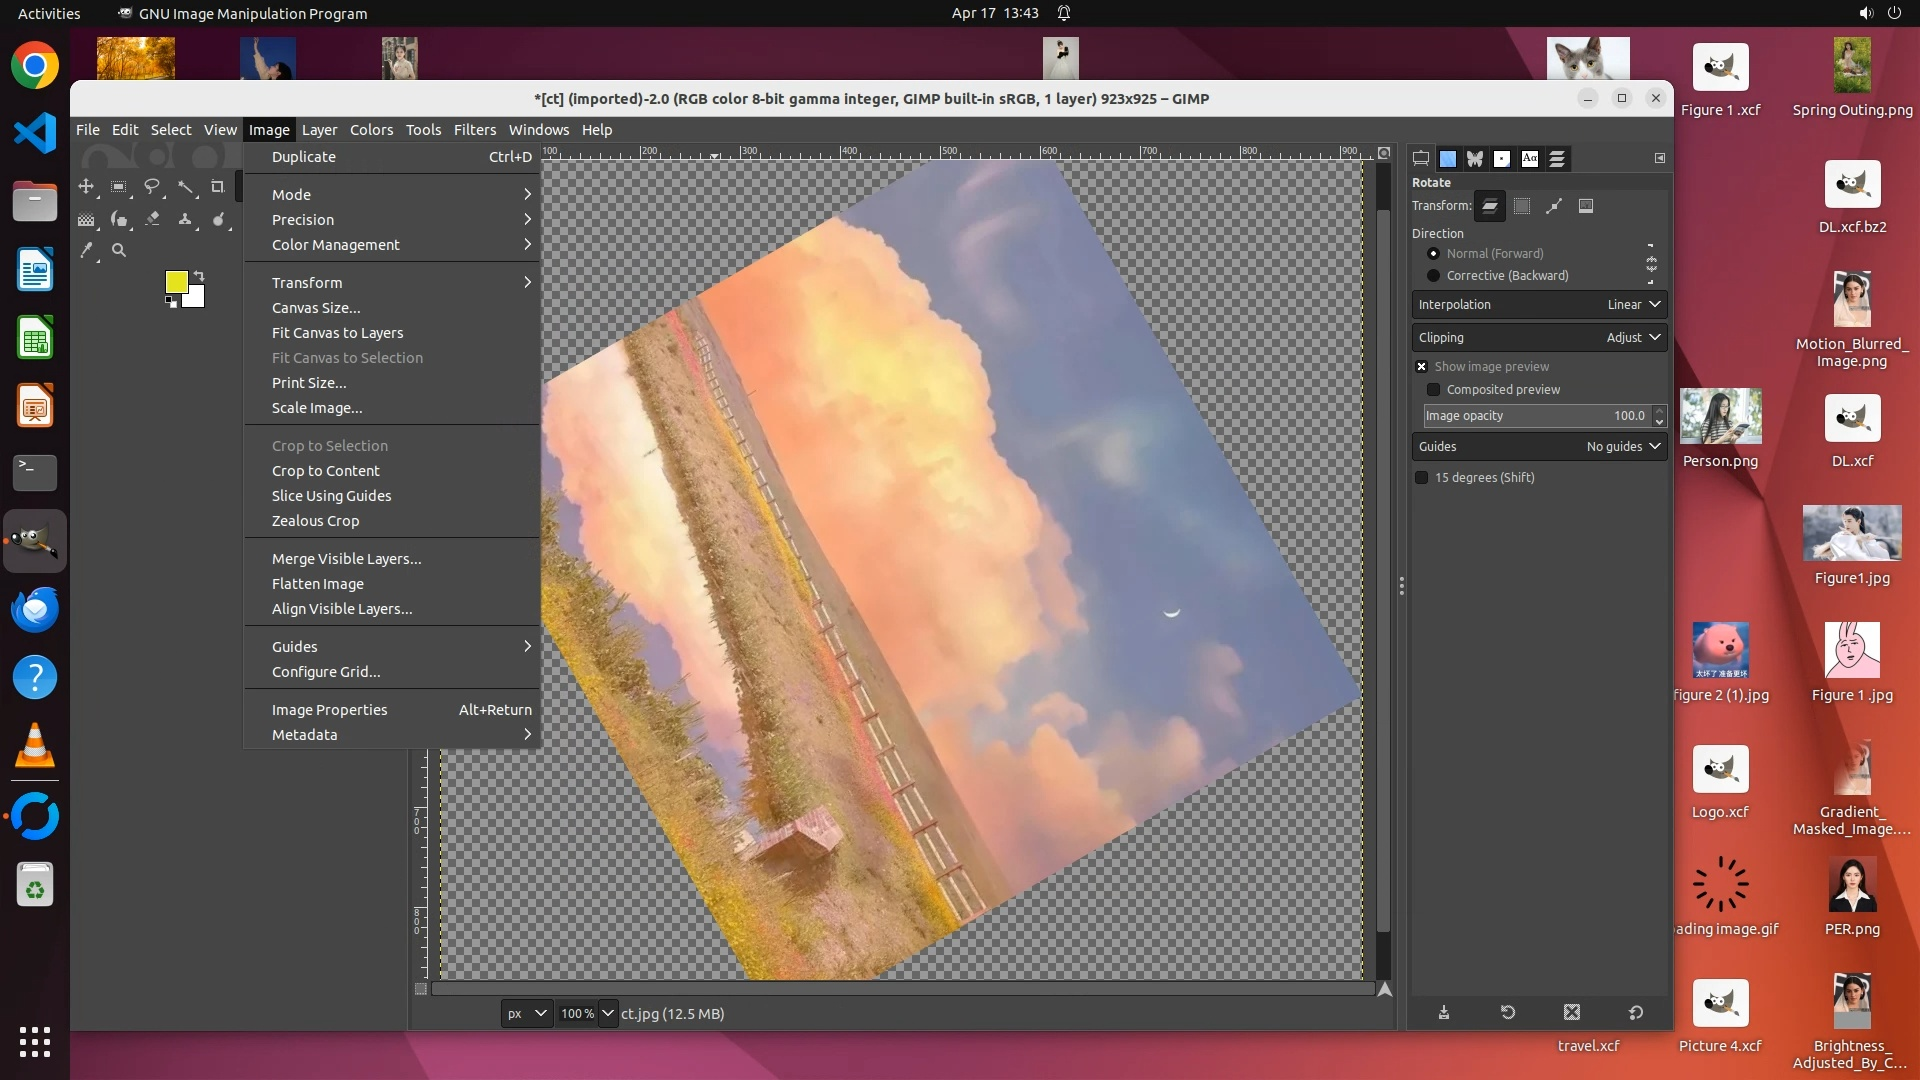1920x1080 pixels.
Task: Click Flatten Image menu entry
Action: [x=318, y=584]
